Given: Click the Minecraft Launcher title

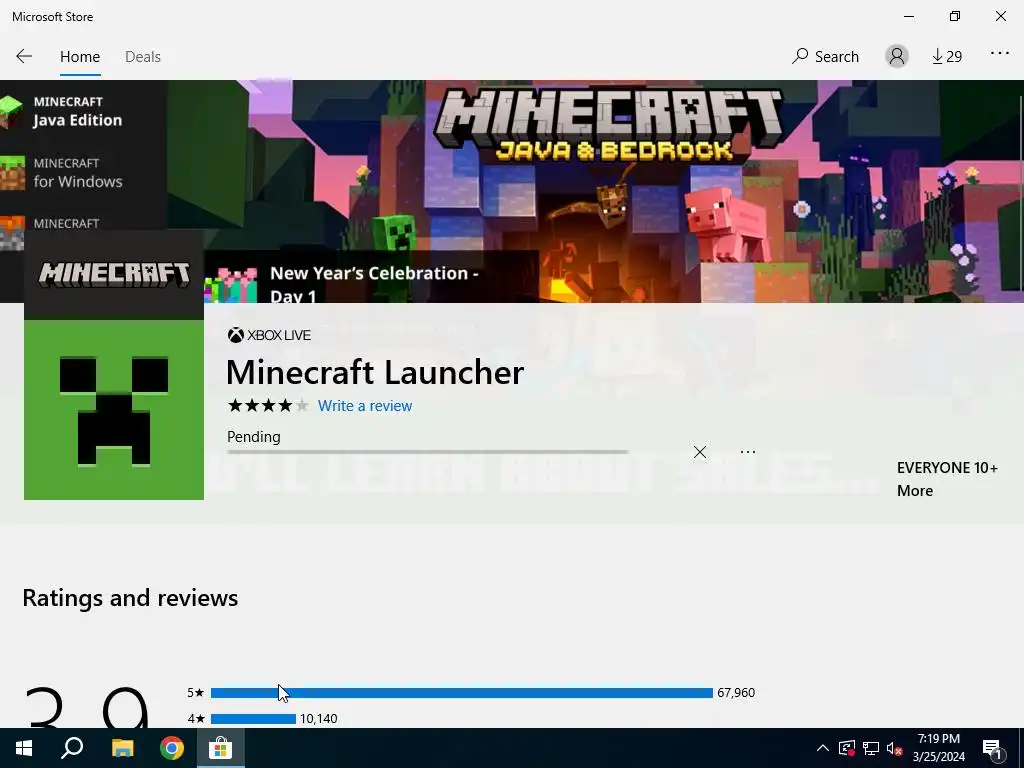Looking at the screenshot, I should [x=375, y=372].
